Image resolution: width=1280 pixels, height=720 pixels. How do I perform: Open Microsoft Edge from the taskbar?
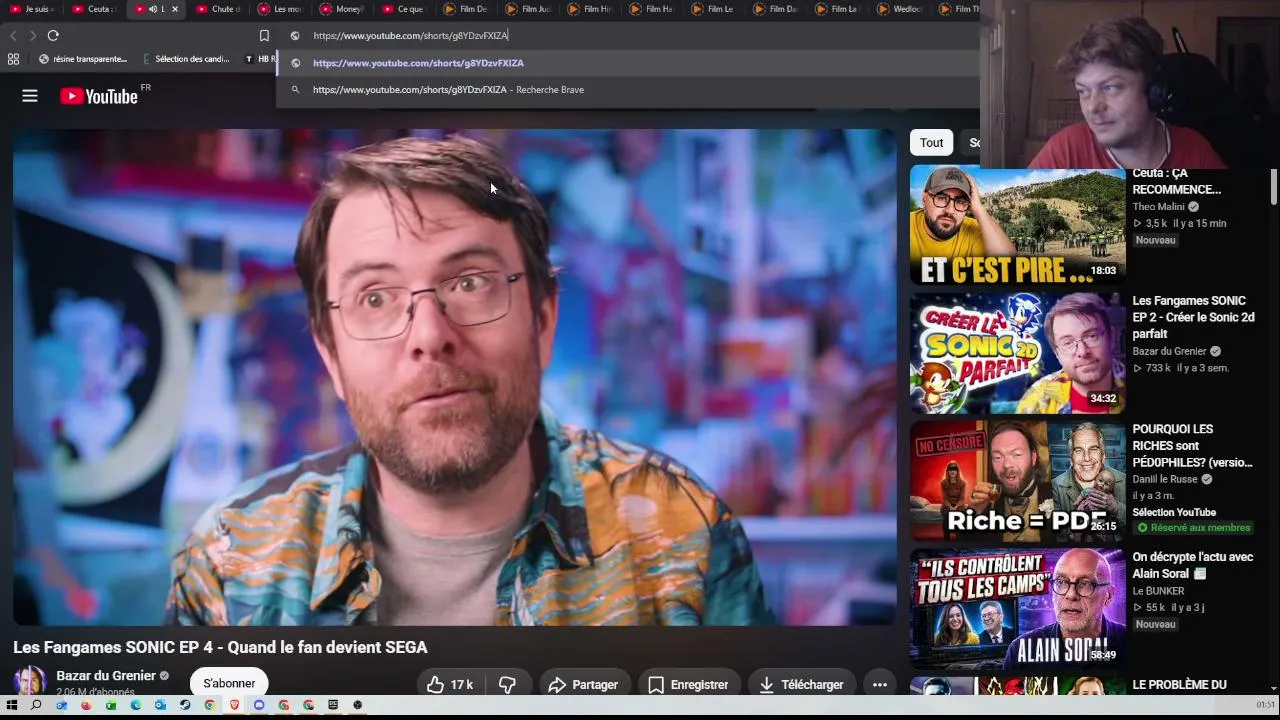(136, 705)
